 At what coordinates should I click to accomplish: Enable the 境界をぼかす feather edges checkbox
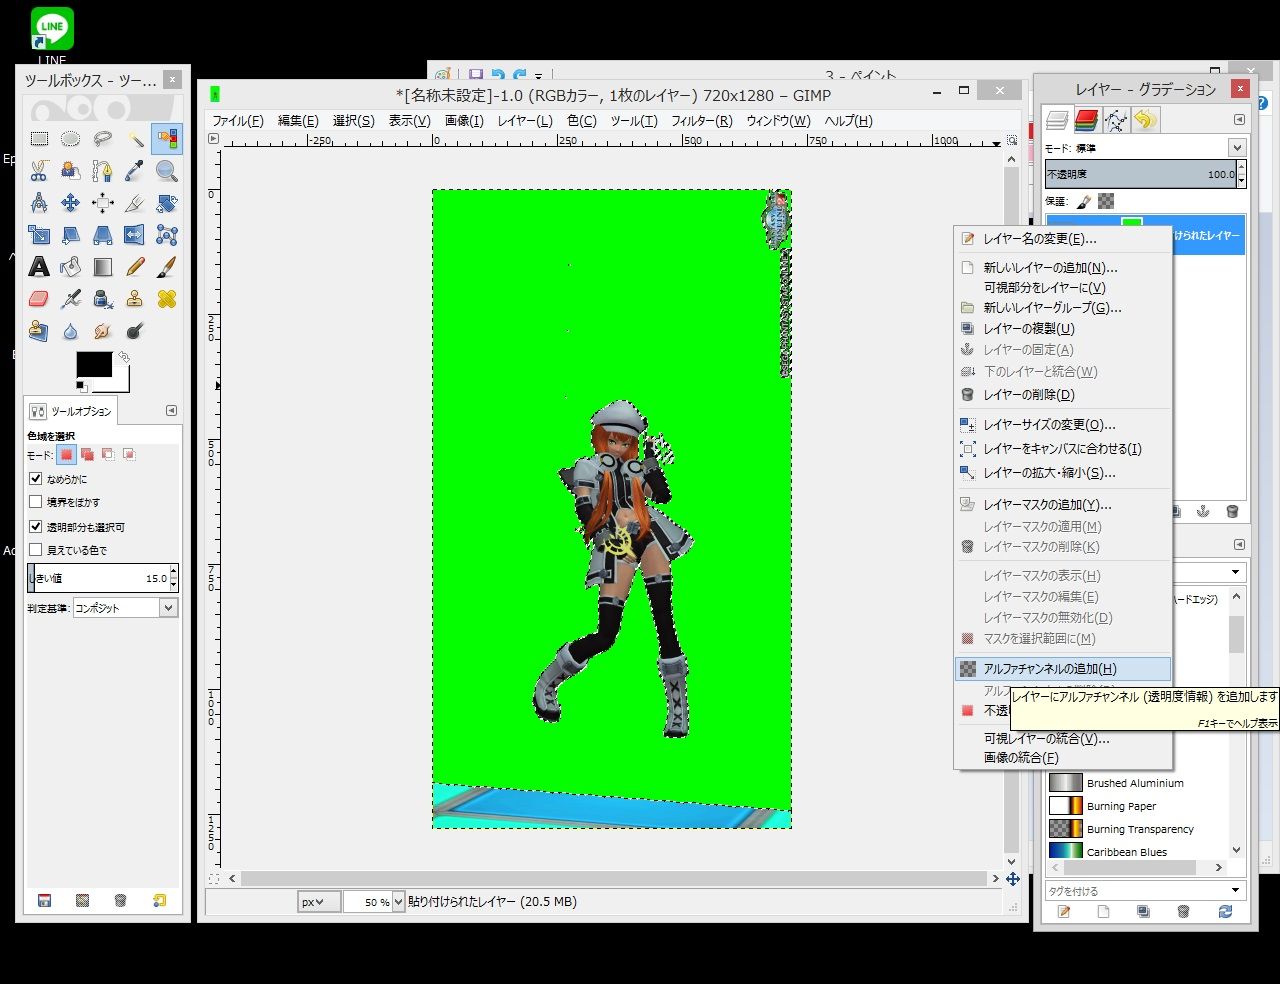(x=36, y=502)
